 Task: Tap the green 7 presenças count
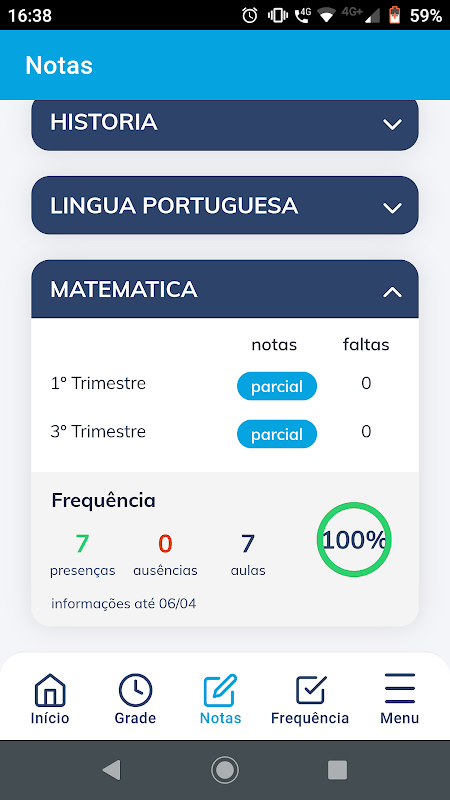82,543
